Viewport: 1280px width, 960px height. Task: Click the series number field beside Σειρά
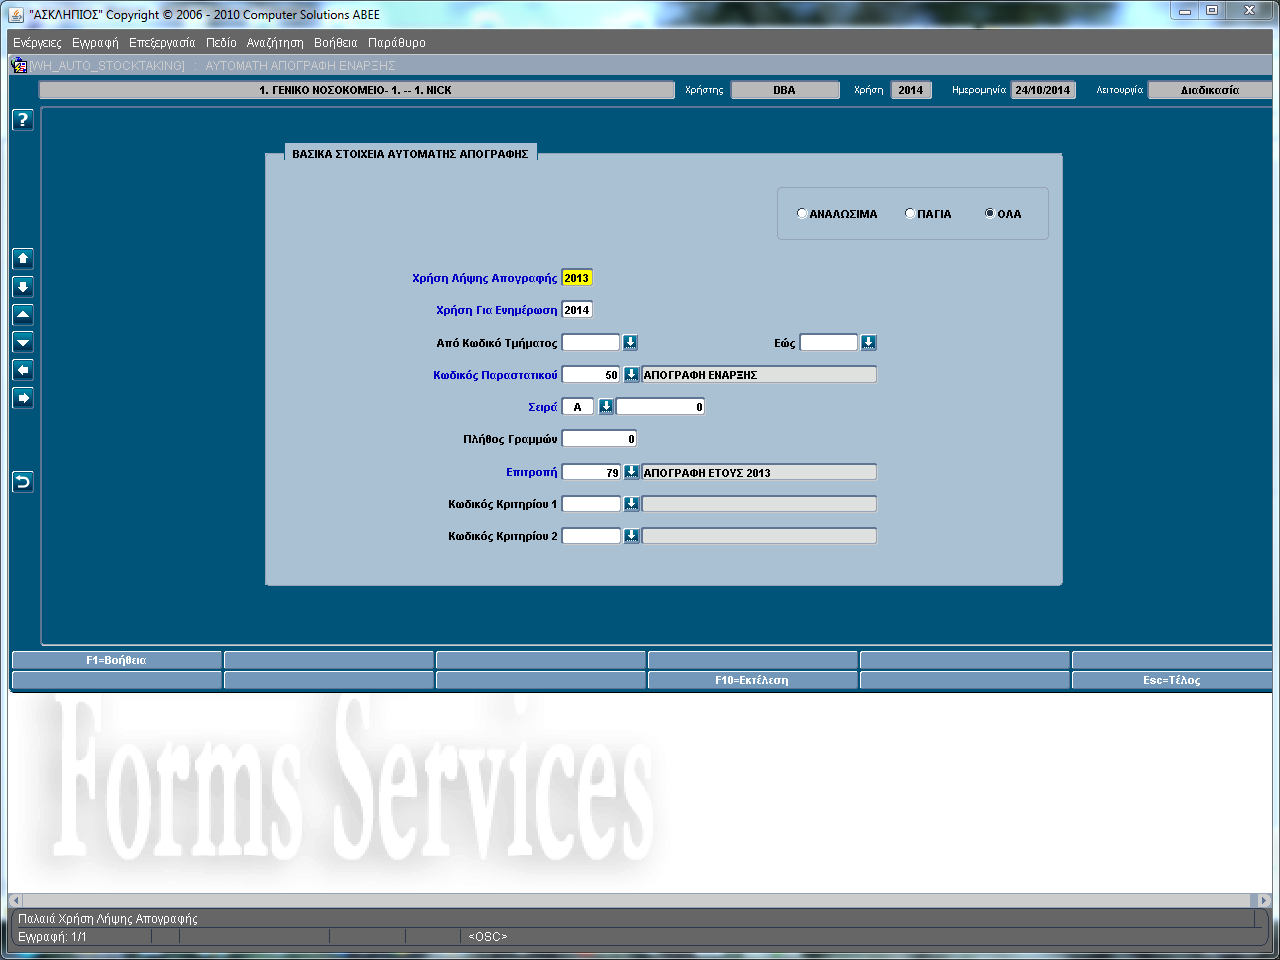click(x=660, y=406)
